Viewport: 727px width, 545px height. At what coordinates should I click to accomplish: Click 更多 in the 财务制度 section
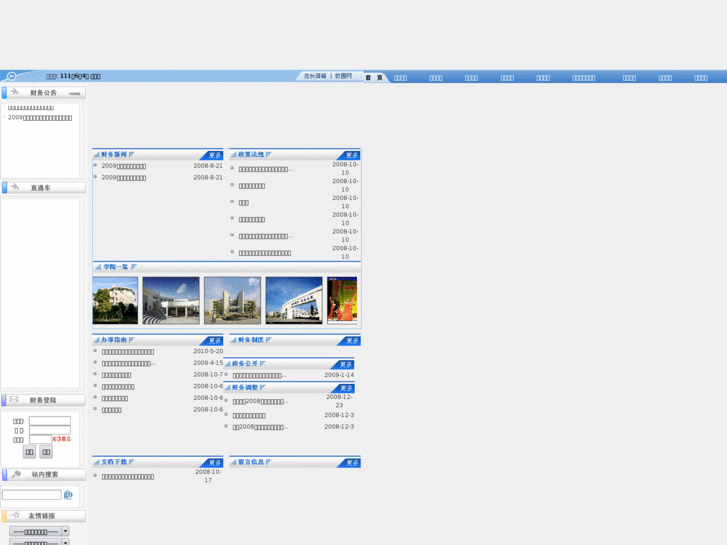[x=352, y=340]
